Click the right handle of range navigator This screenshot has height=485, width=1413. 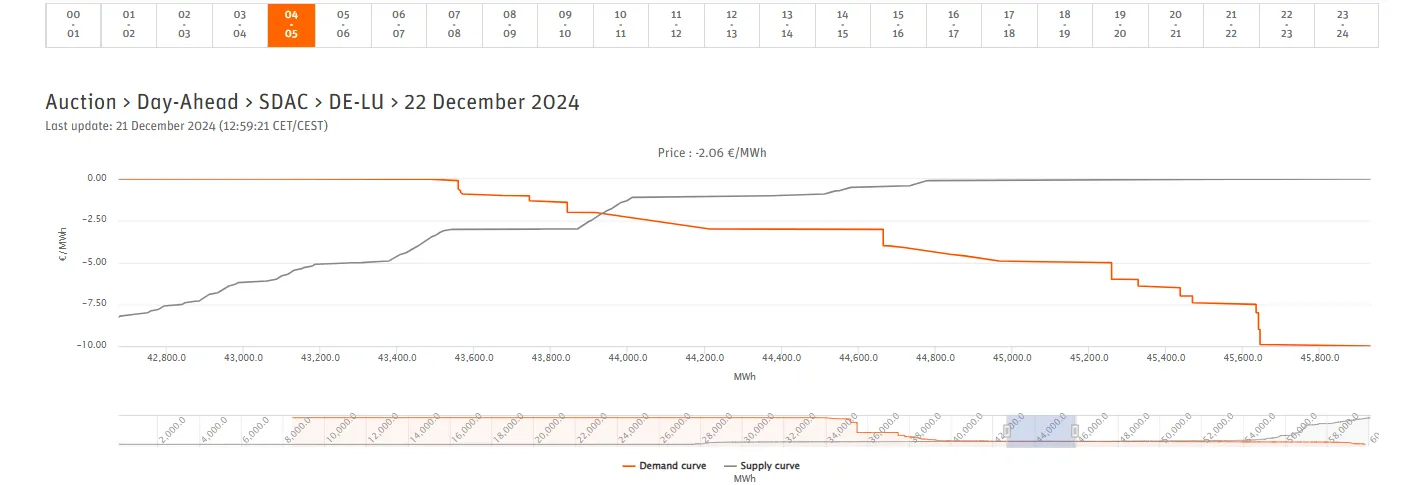point(1075,431)
